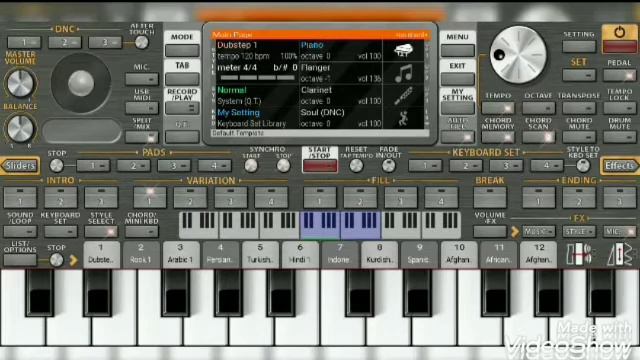Select FILL 4

(441, 198)
